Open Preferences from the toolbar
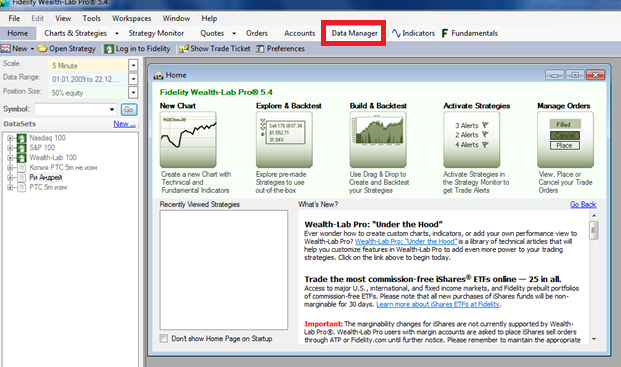This screenshot has height=367, width=621. [260, 49]
